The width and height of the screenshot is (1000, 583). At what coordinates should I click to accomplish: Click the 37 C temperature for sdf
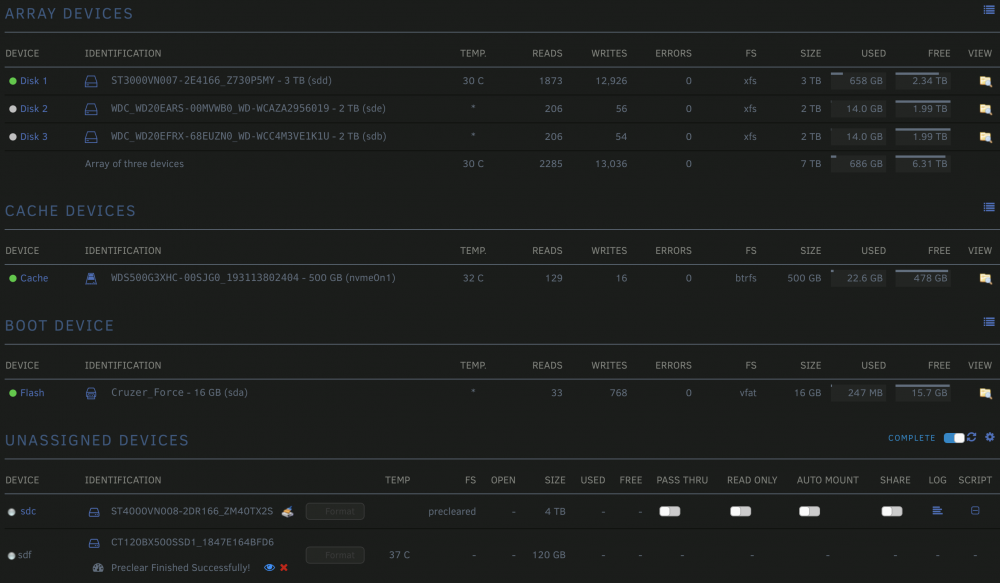coord(399,555)
